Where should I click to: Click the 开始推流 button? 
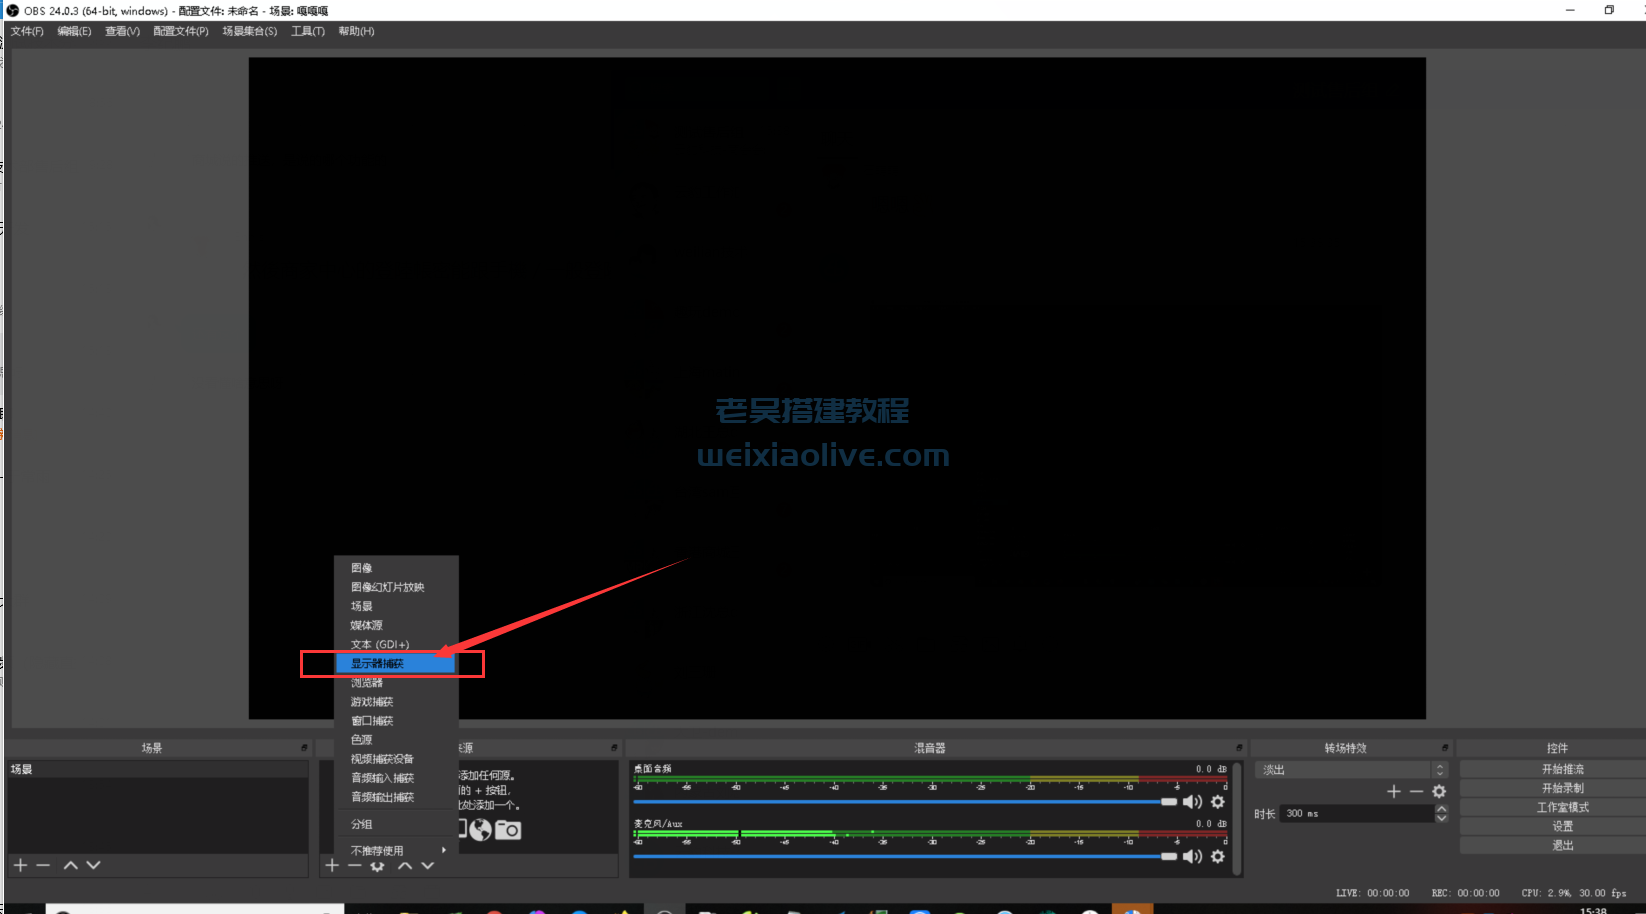point(1562,769)
